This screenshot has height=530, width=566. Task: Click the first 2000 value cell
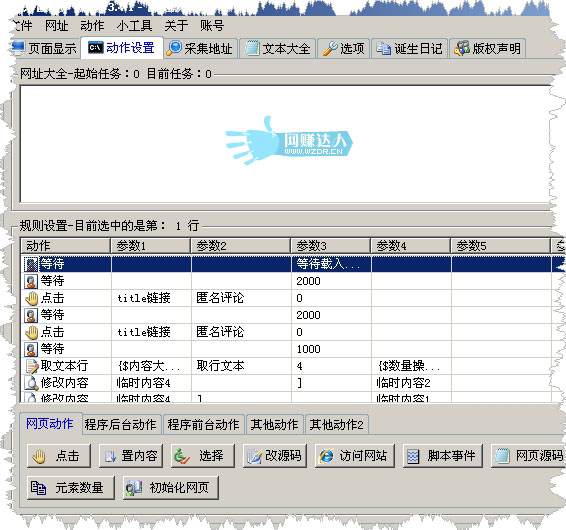pyautogui.click(x=331, y=281)
